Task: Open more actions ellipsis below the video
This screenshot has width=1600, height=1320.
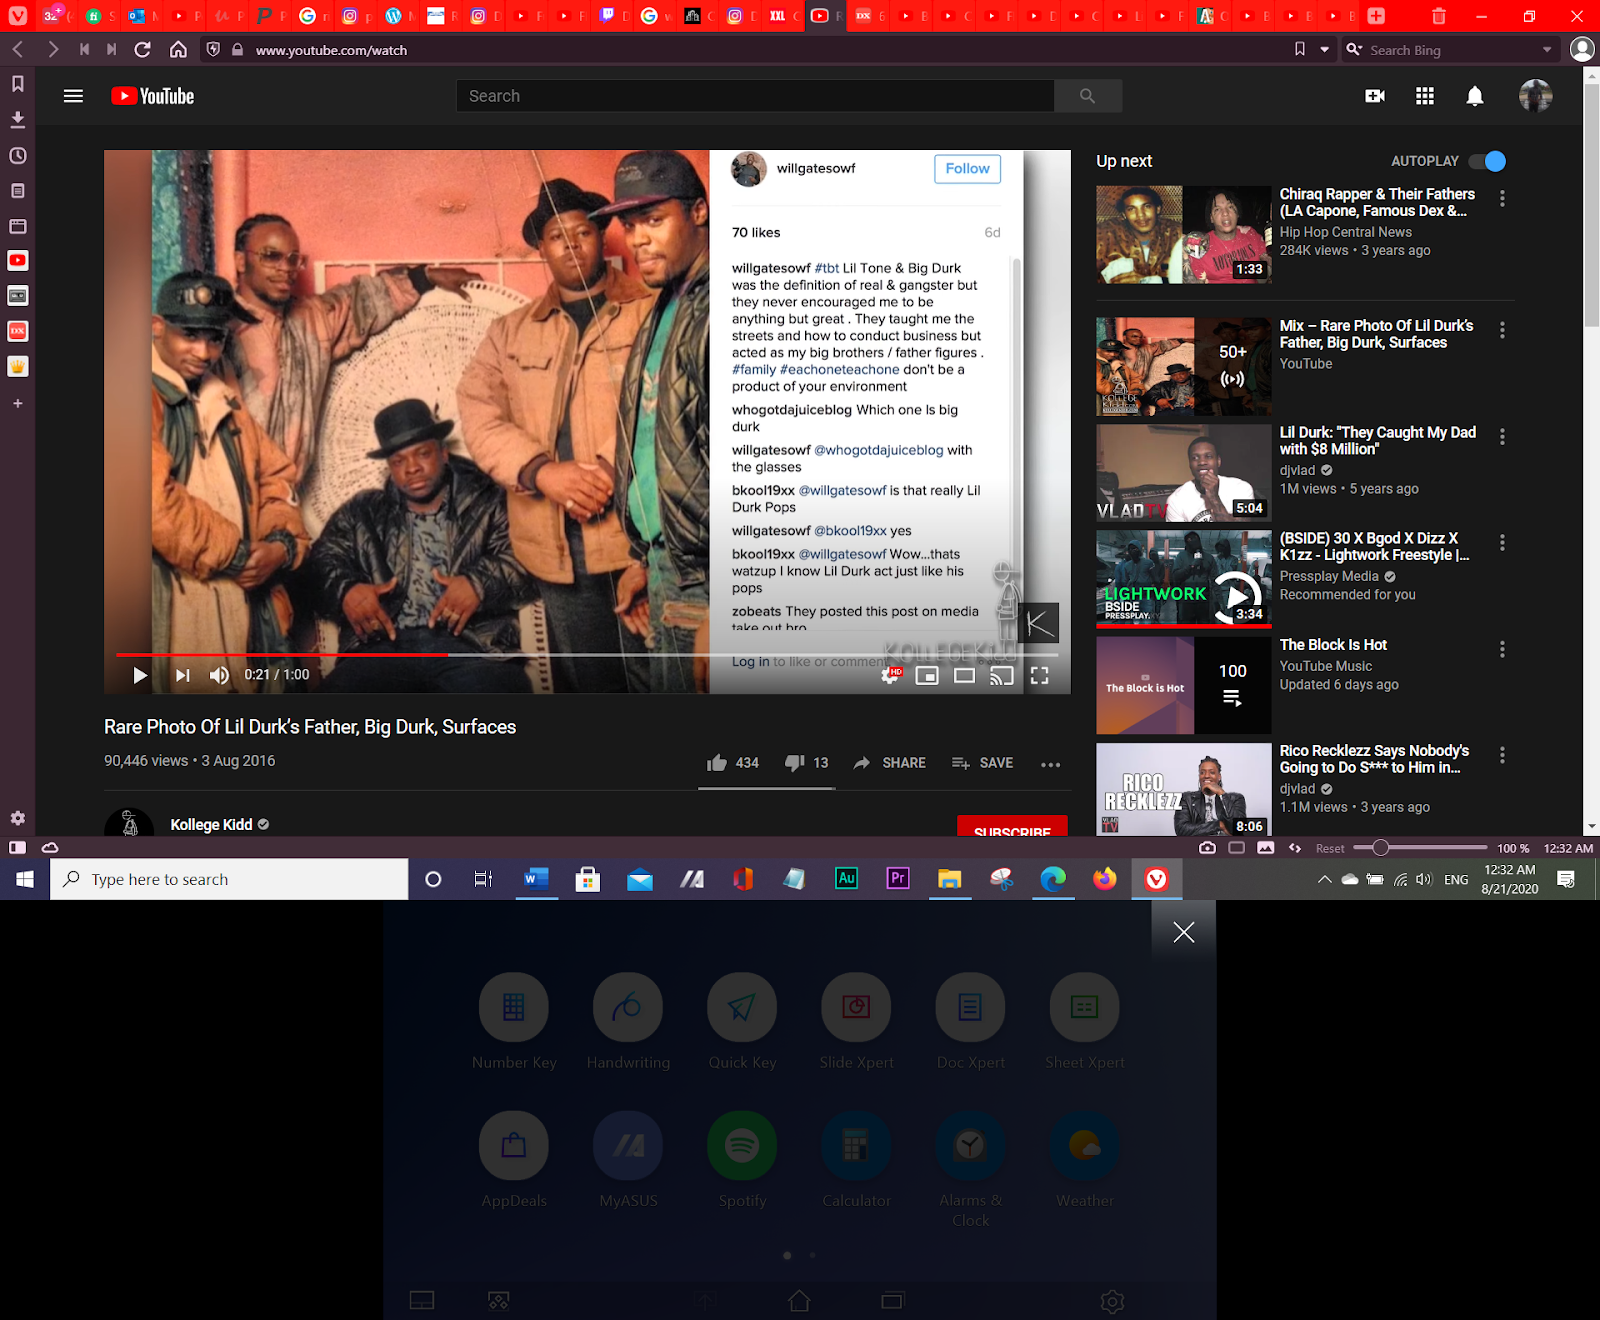Action: (x=1050, y=764)
